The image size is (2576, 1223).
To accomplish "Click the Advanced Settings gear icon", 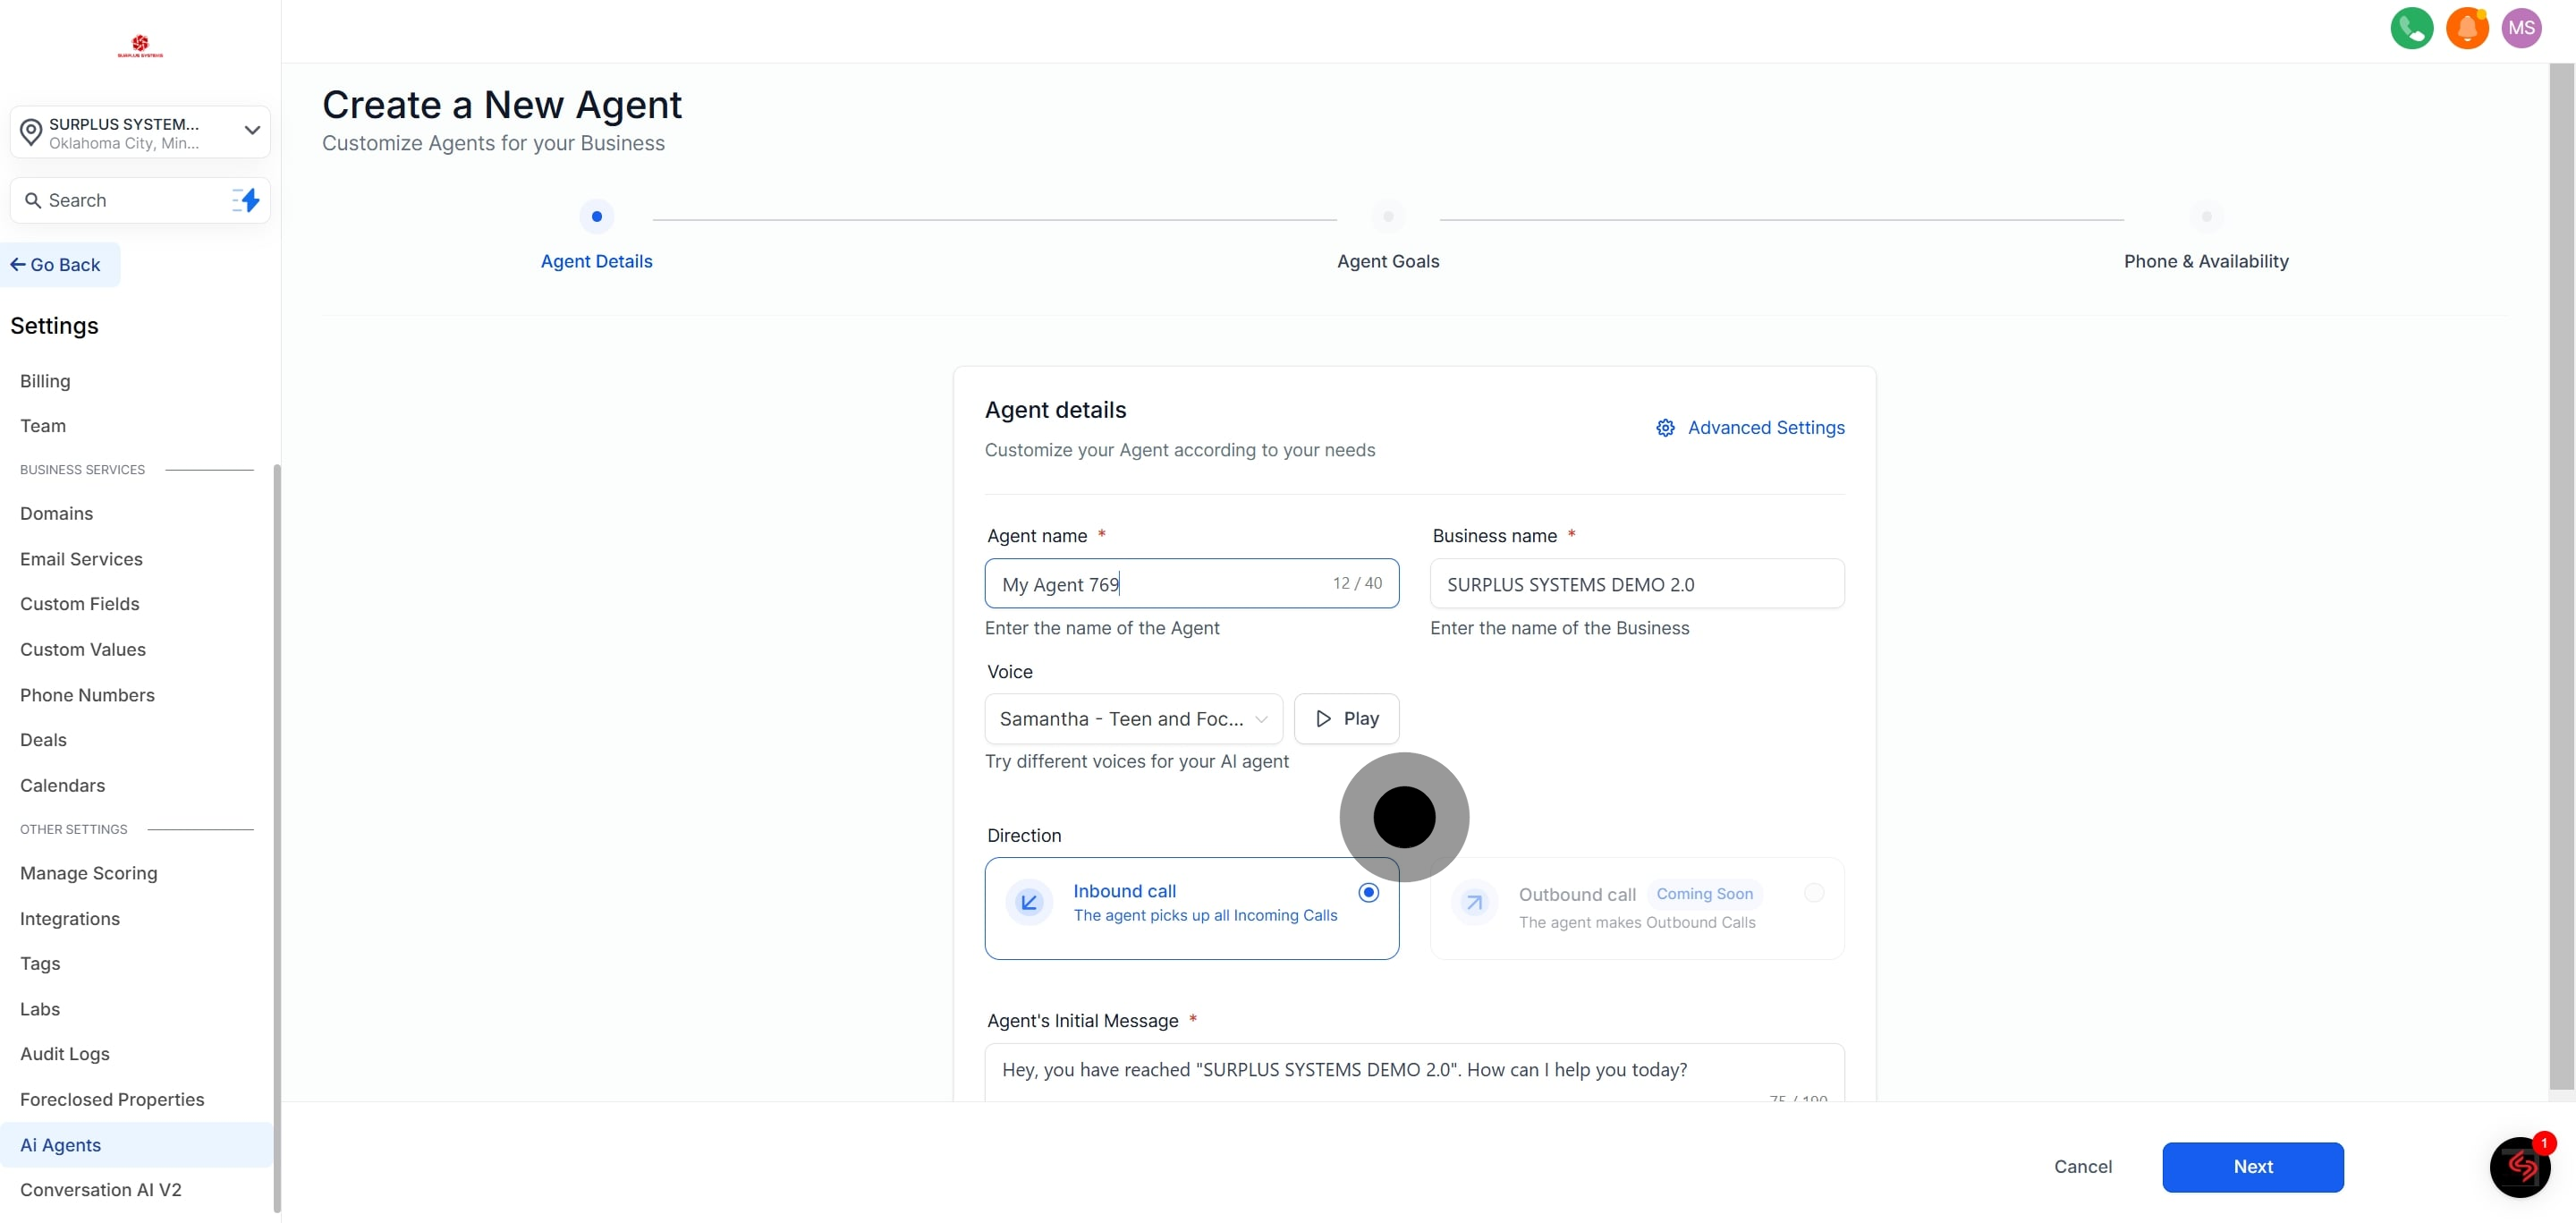I will (x=1665, y=428).
